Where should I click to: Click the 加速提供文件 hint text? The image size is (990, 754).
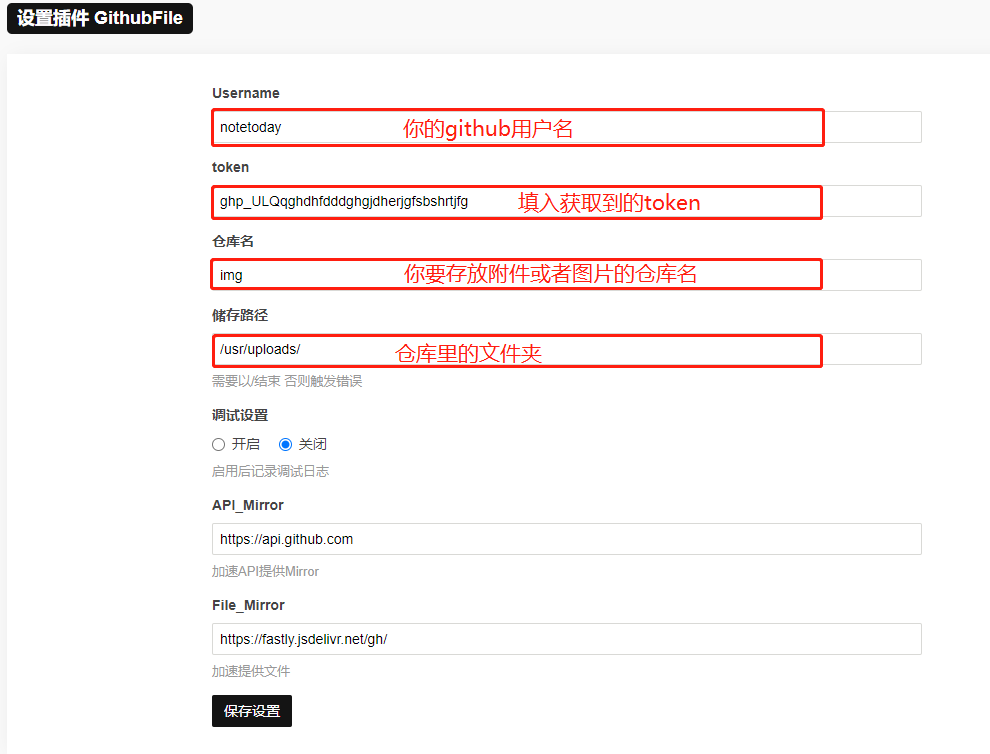(x=251, y=671)
